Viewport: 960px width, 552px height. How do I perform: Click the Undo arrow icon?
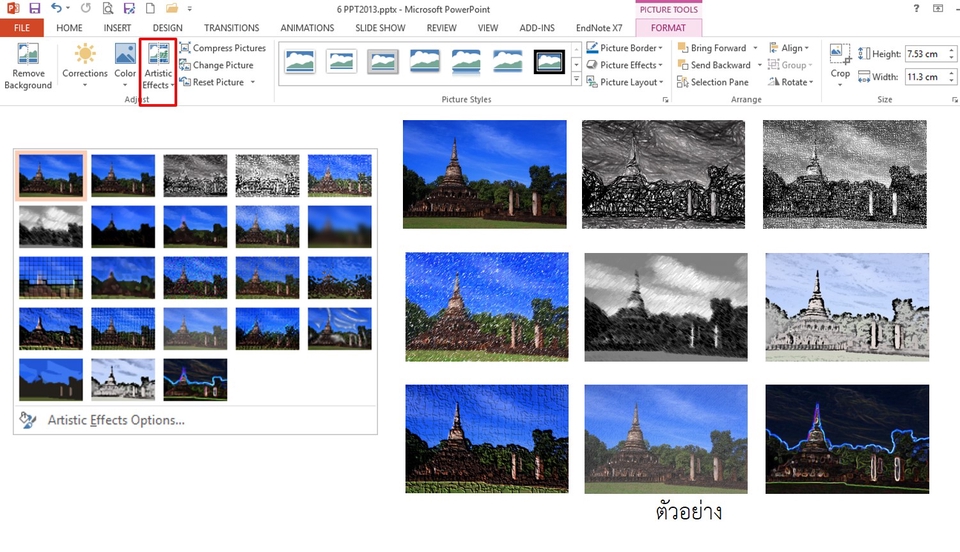[x=56, y=9]
